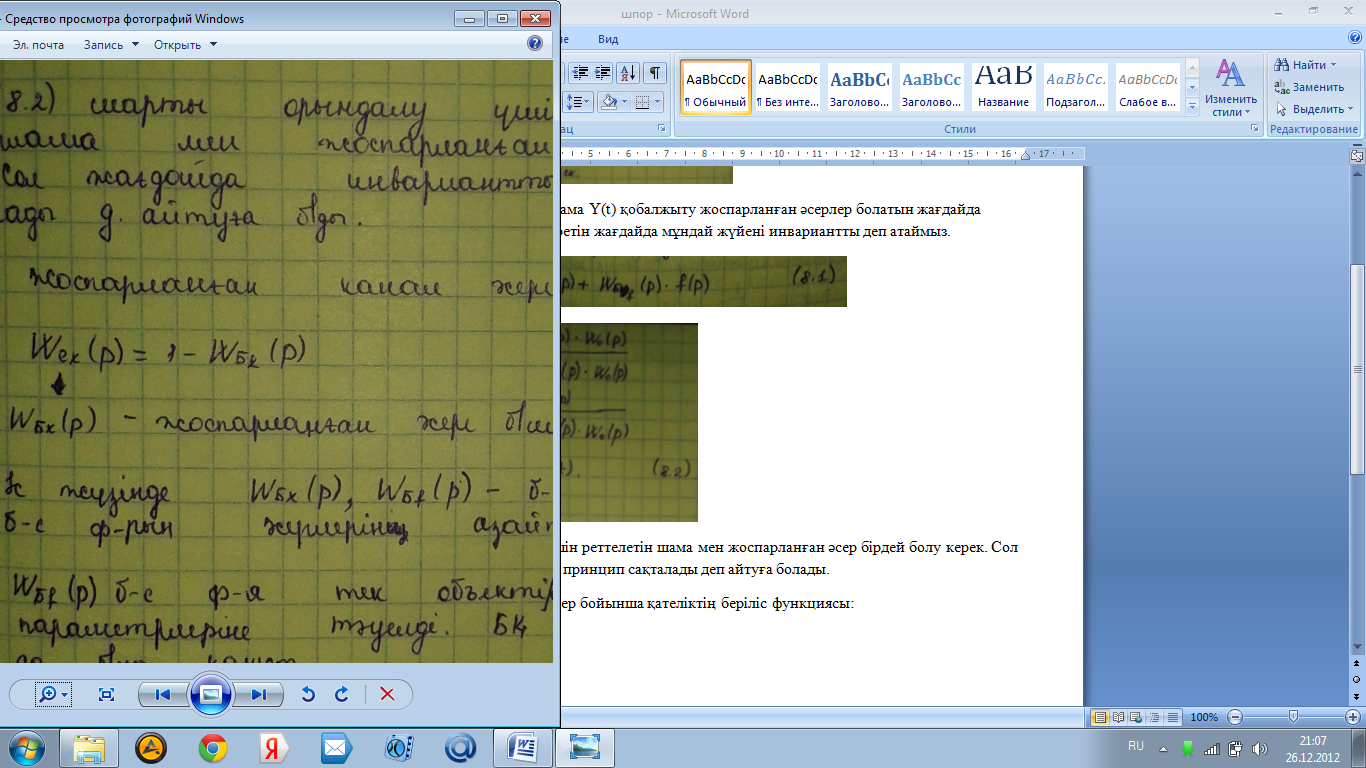Open line spacing dropdown

pyautogui.click(x=580, y=102)
